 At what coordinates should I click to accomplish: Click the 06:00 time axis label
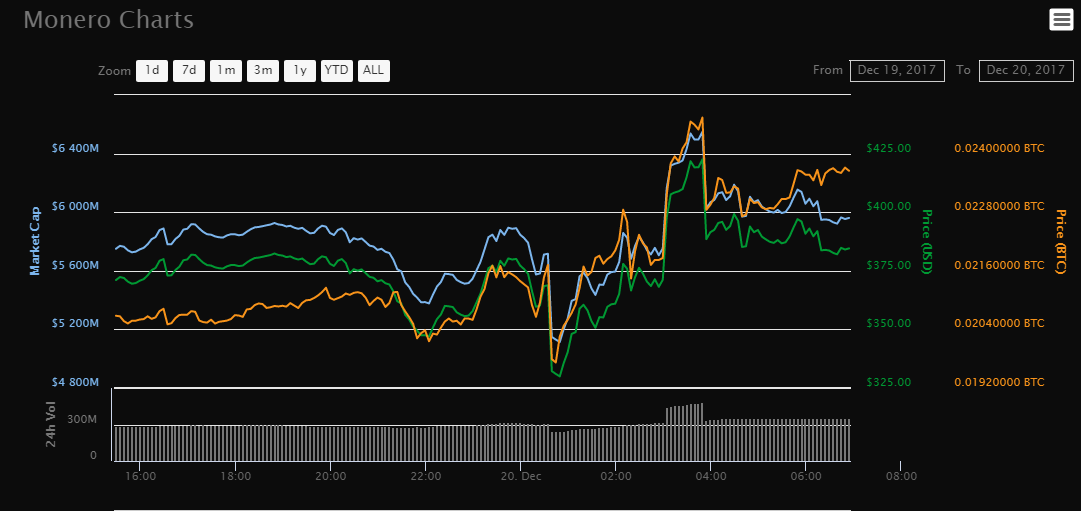click(806, 477)
